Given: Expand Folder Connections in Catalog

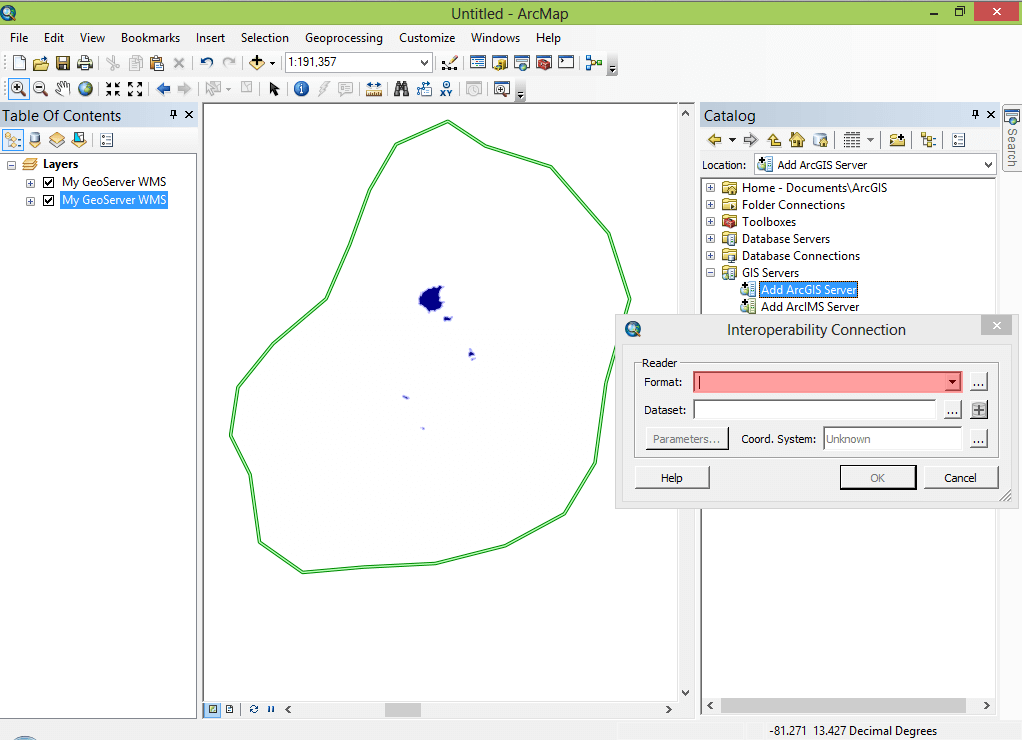Looking at the screenshot, I should 710,205.
